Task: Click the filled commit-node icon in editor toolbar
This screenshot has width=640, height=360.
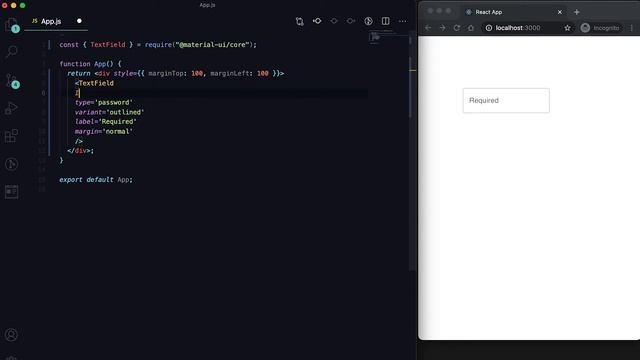Action: (x=317, y=21)
